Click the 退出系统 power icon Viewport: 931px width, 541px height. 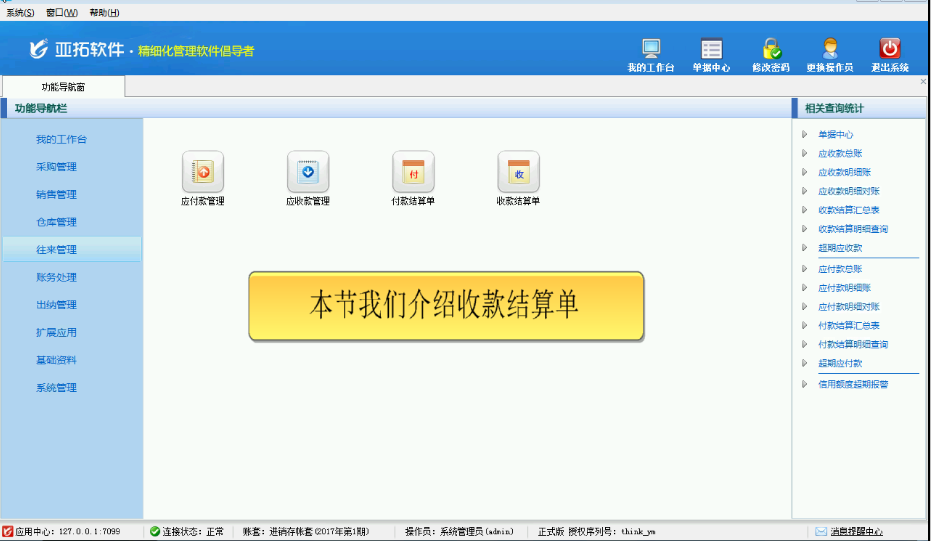889,50
